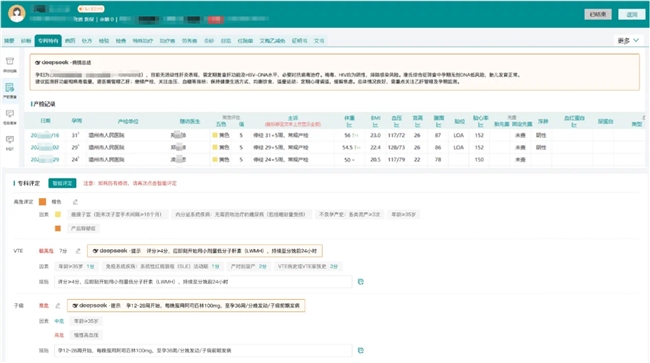
Task: Click the 慢性高血压 factor tag
Action: click(86, 335)
